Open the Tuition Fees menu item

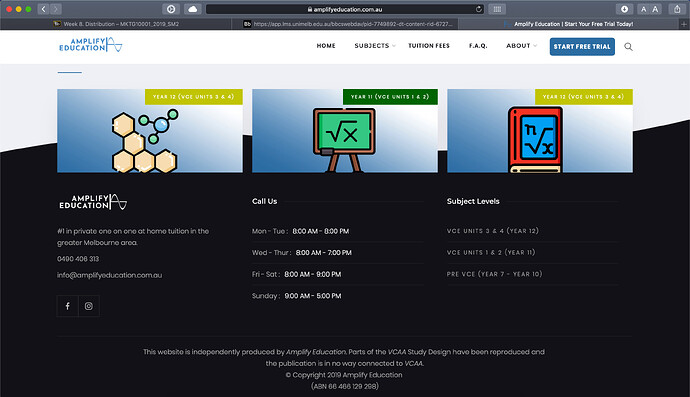[429, 46]
